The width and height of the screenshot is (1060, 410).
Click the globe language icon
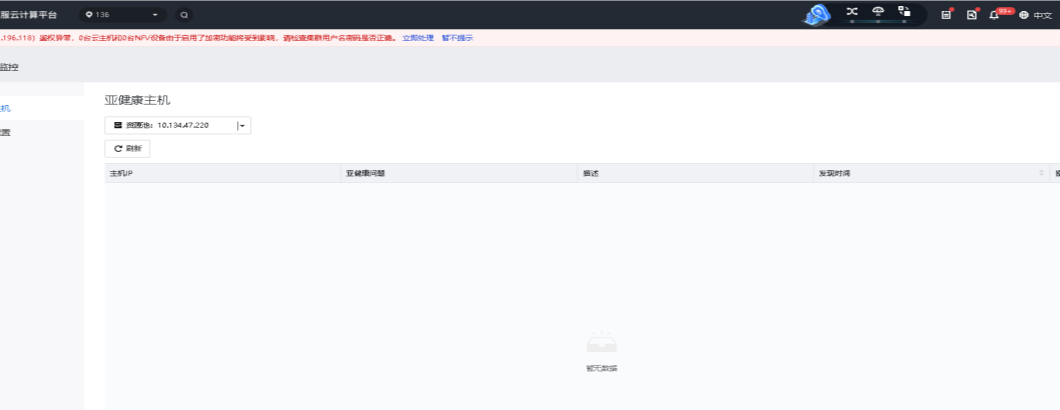(x=1023, y=15)
